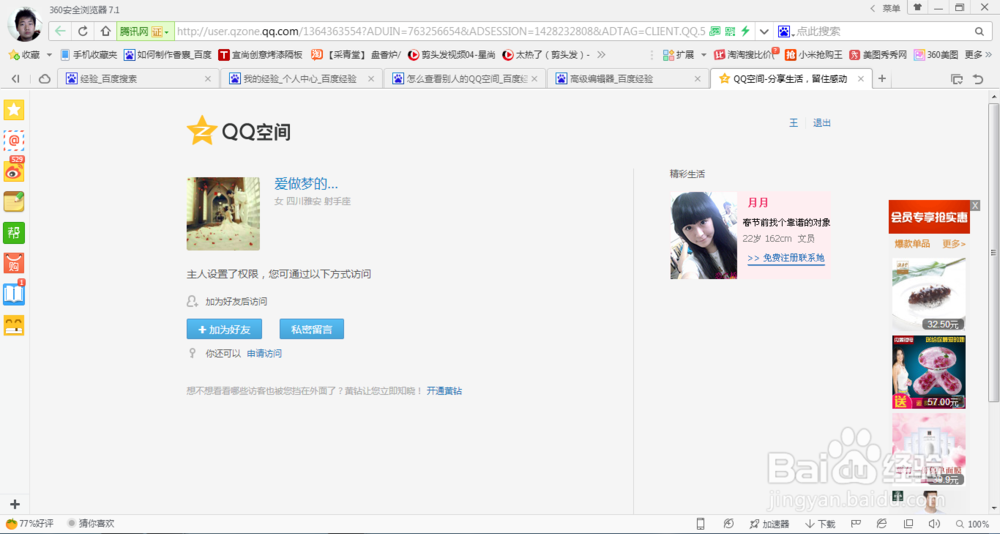
Task: Switch to 怎么查看别人的QQ空间 tab
Action: [465, 78]
